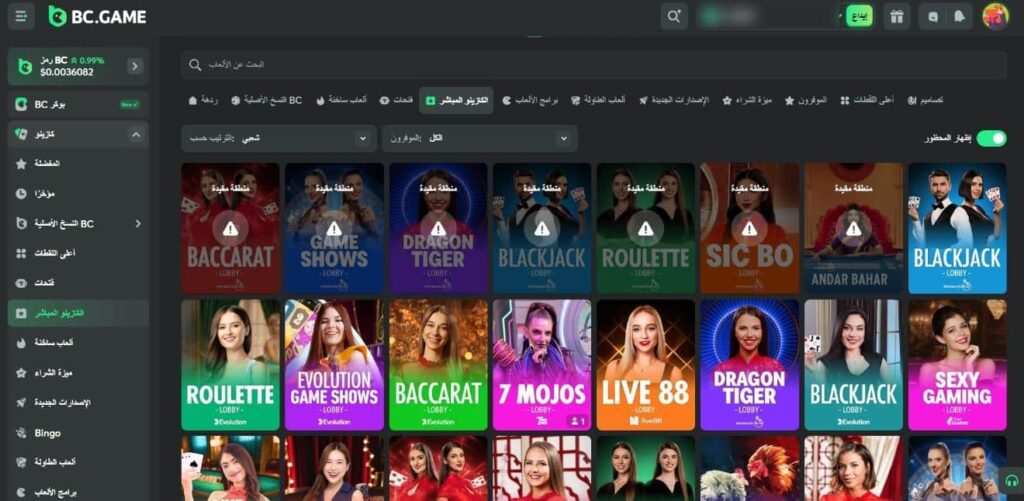The width and height of the screenshot is (1024, 501).
Task: Open the search icon in top header
Action: pos(674,16)
